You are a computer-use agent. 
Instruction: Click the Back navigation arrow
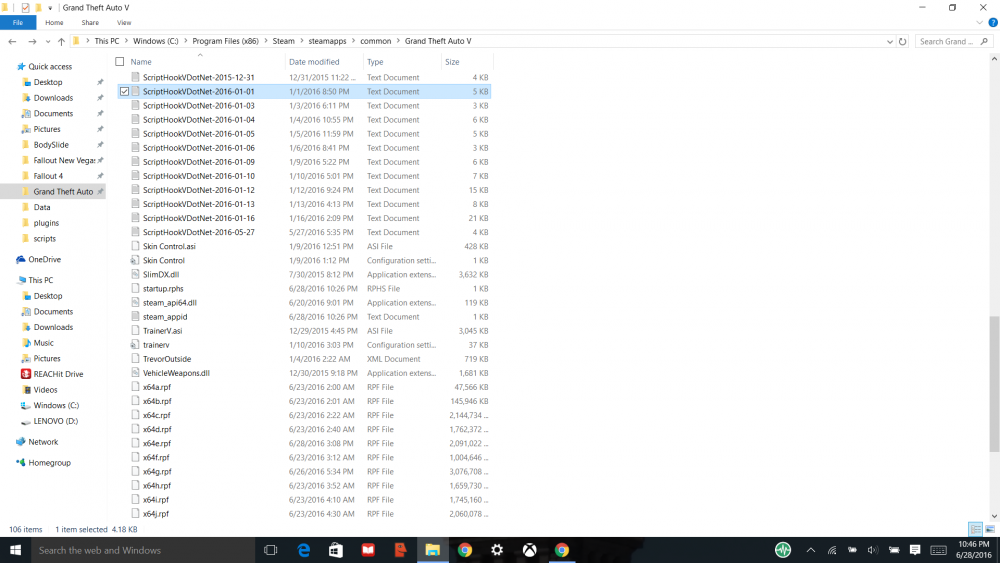12,41
